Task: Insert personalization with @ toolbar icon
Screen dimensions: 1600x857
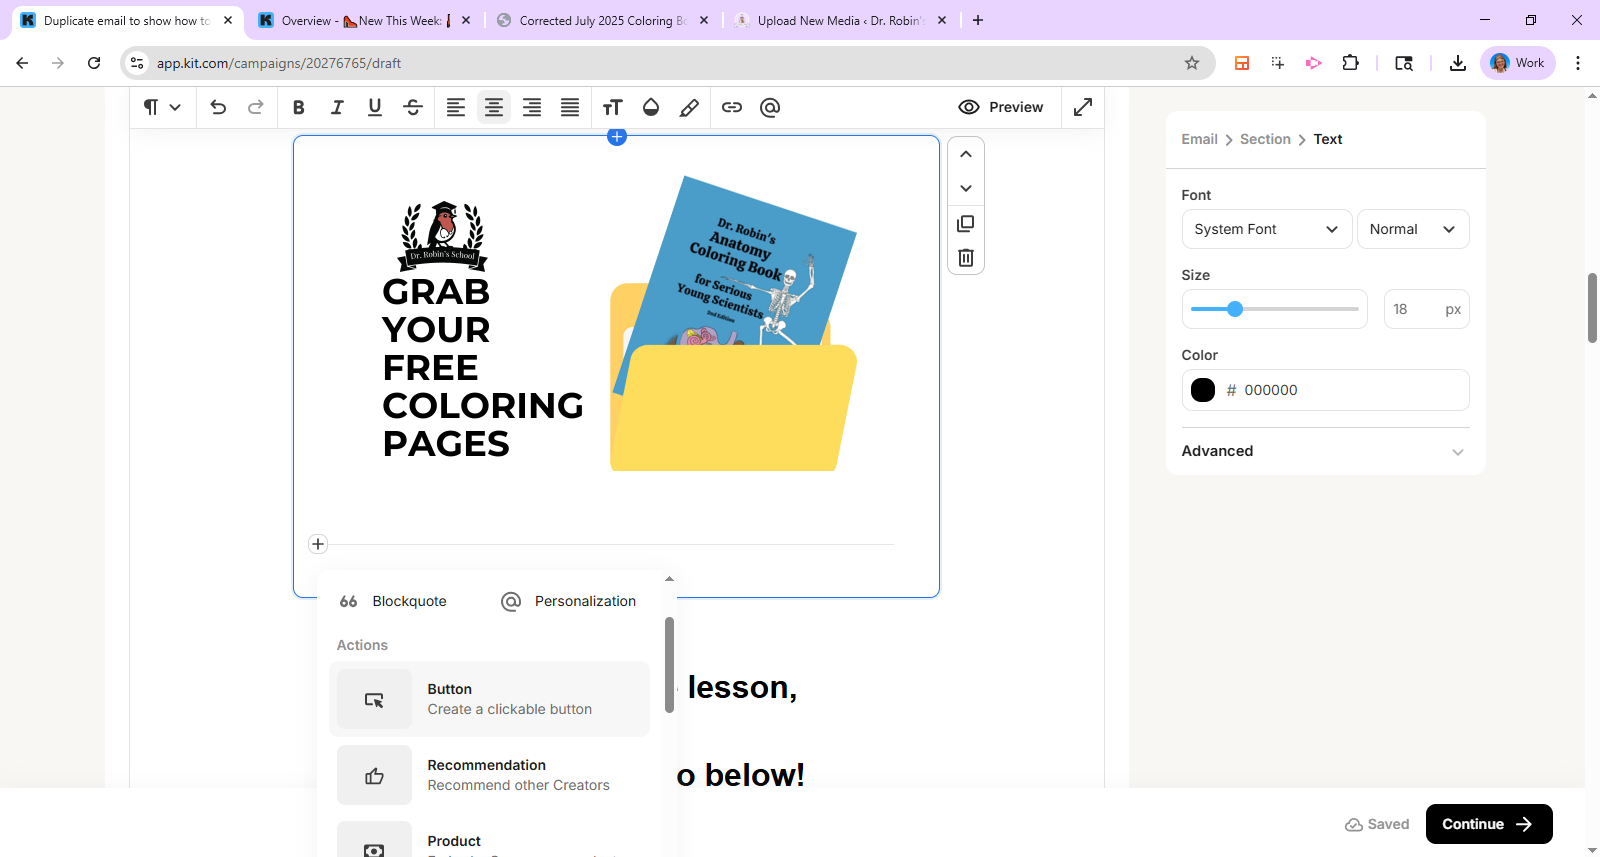Action: tap(770, 108)
